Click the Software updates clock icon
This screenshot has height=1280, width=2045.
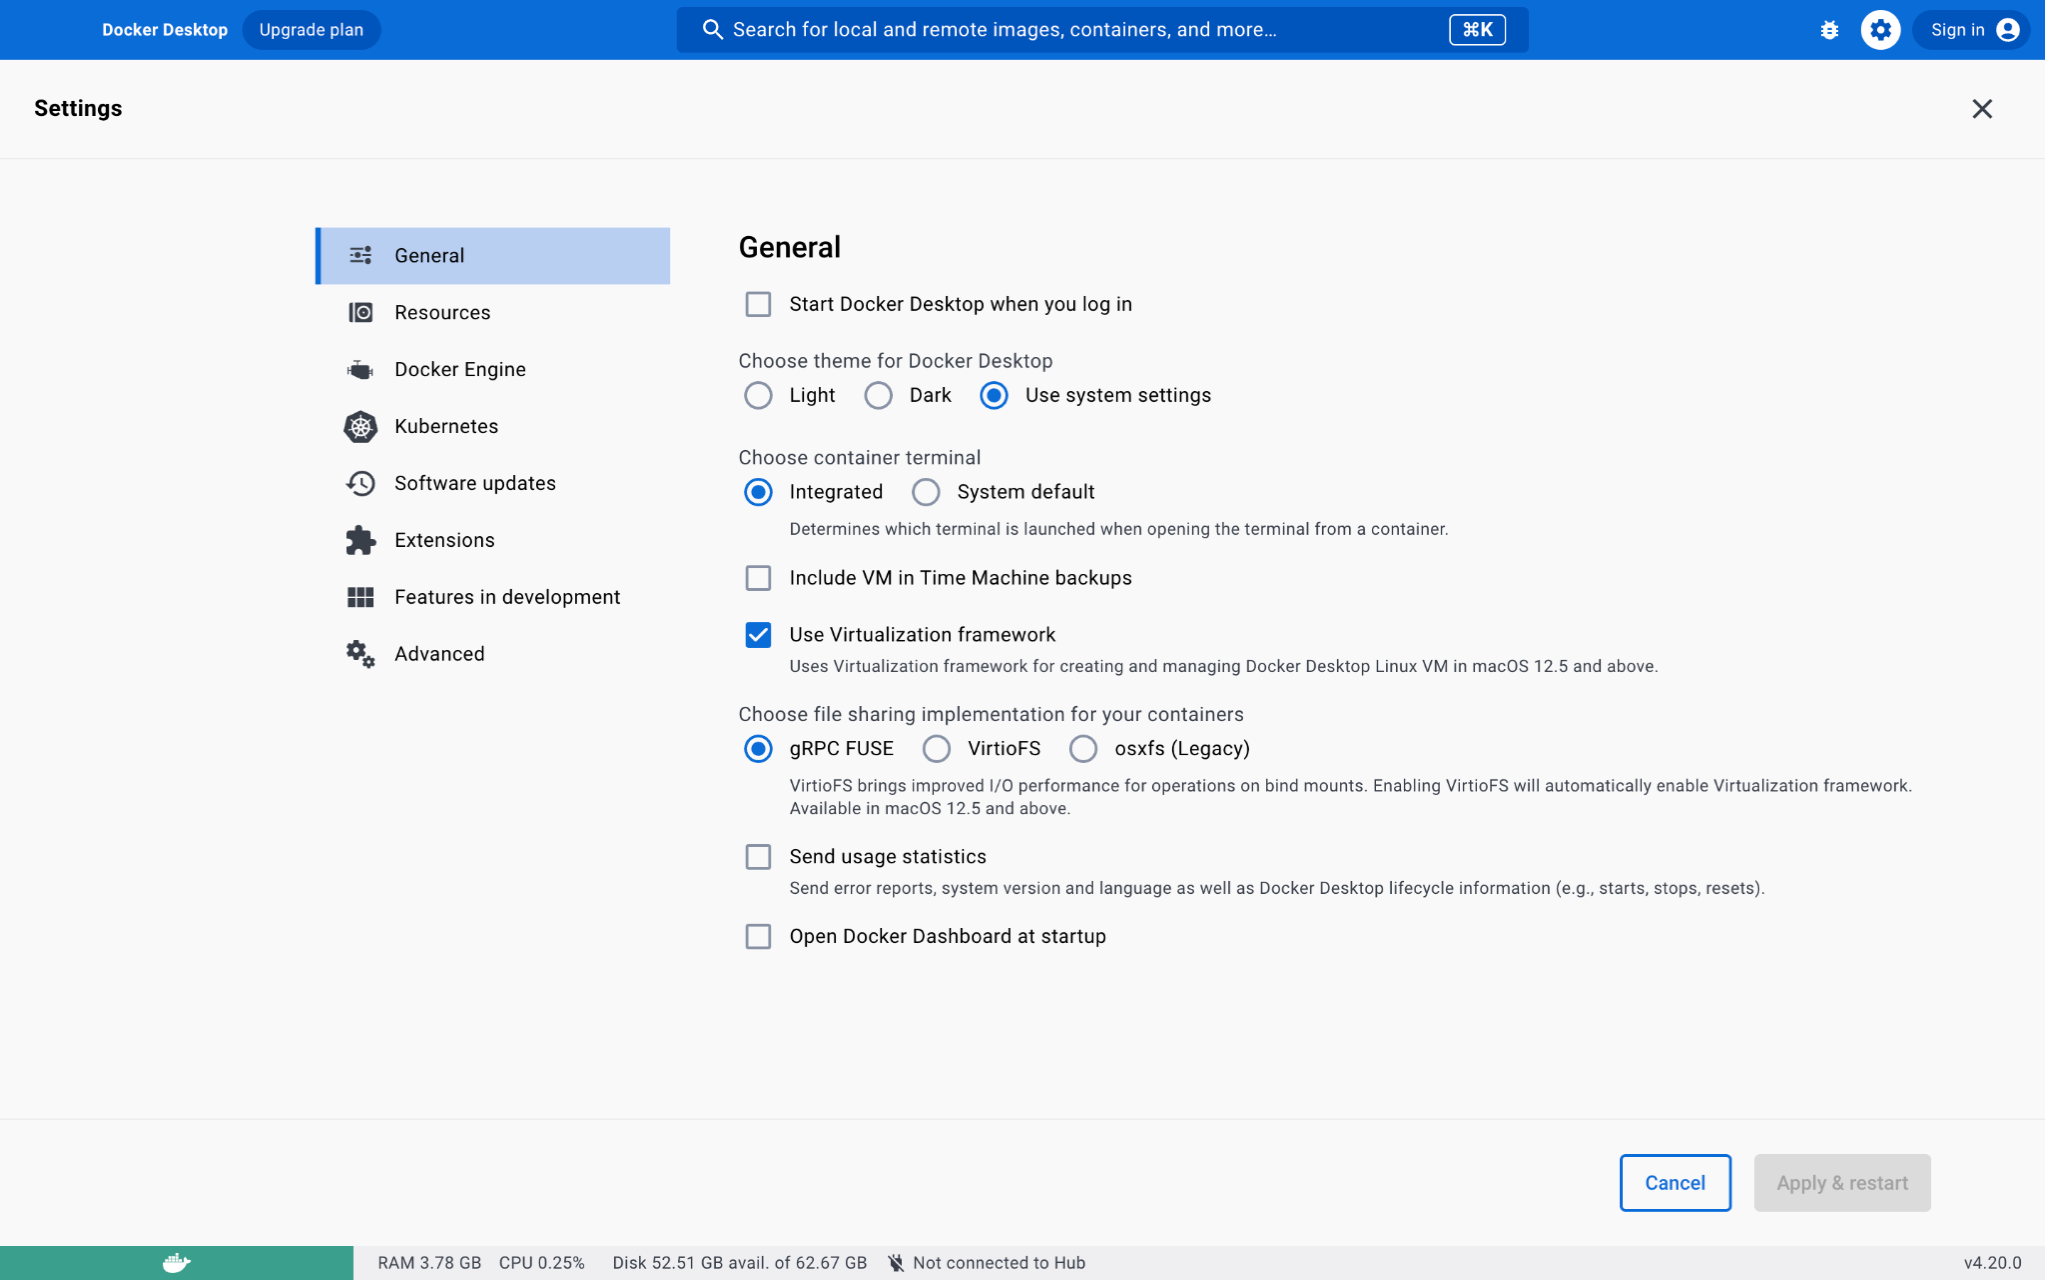click(360, 483)
